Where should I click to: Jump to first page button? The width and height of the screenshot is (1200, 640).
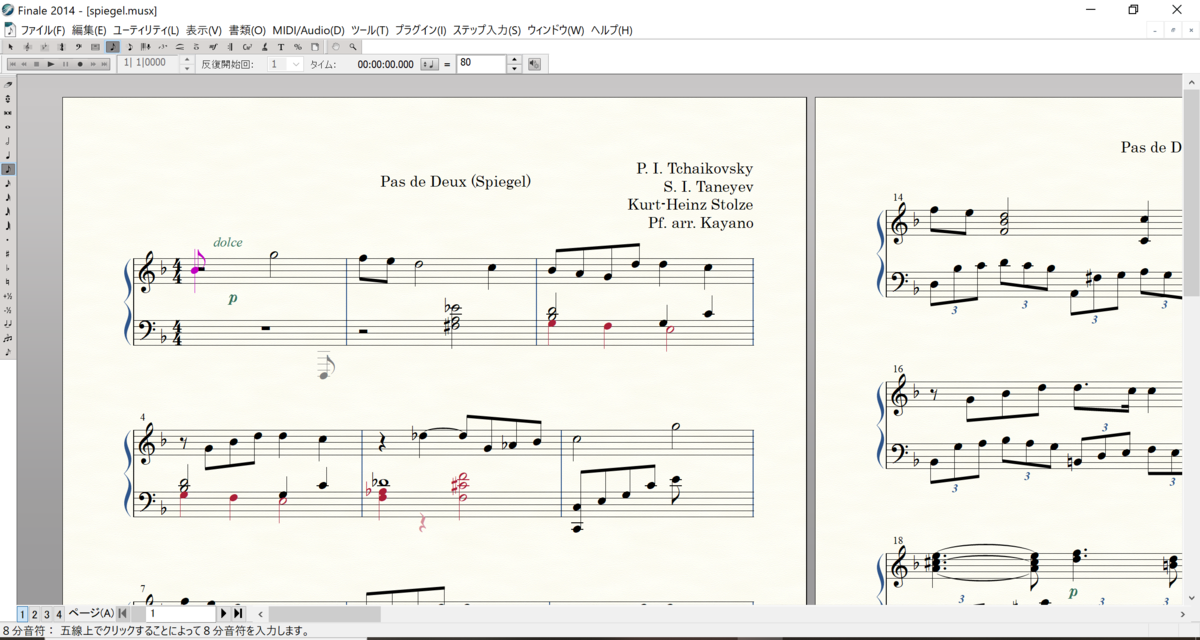point(123,614)
